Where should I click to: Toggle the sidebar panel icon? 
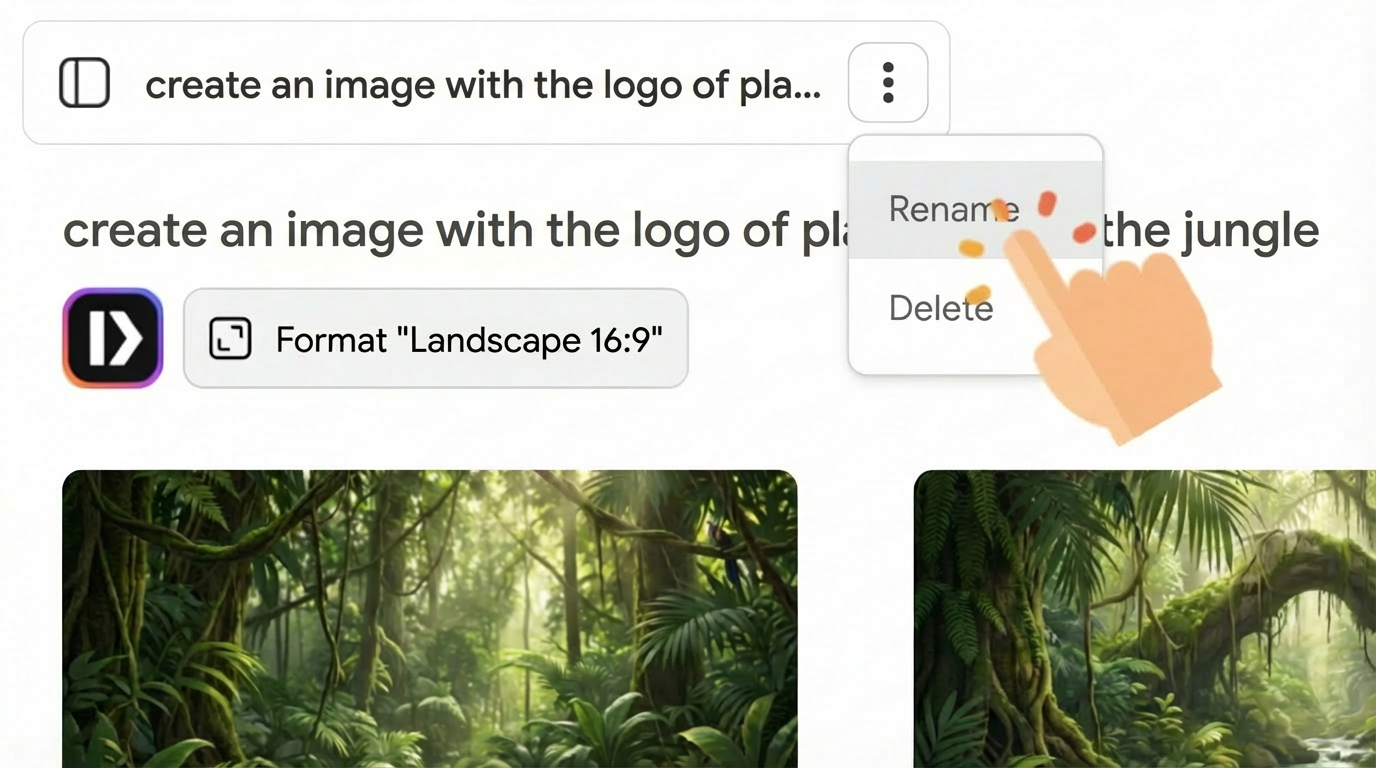84,83
